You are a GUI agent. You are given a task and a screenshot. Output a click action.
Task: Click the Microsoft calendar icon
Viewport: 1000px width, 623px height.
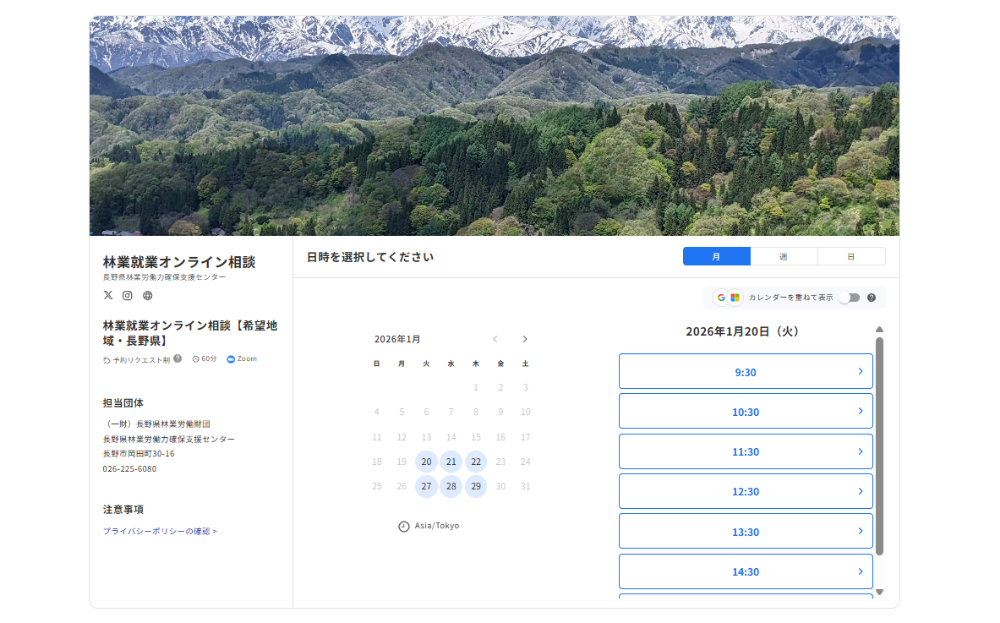click(x=735, y=298)
